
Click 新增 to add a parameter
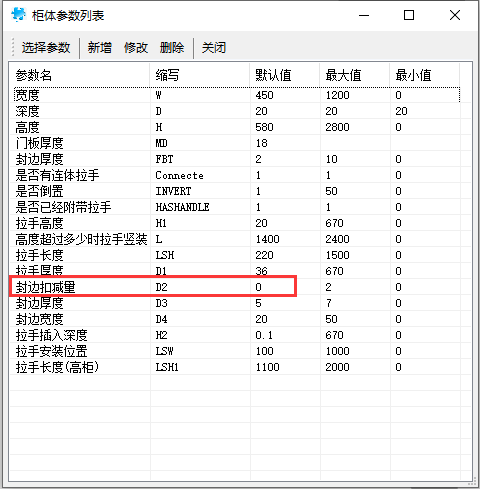99,48
